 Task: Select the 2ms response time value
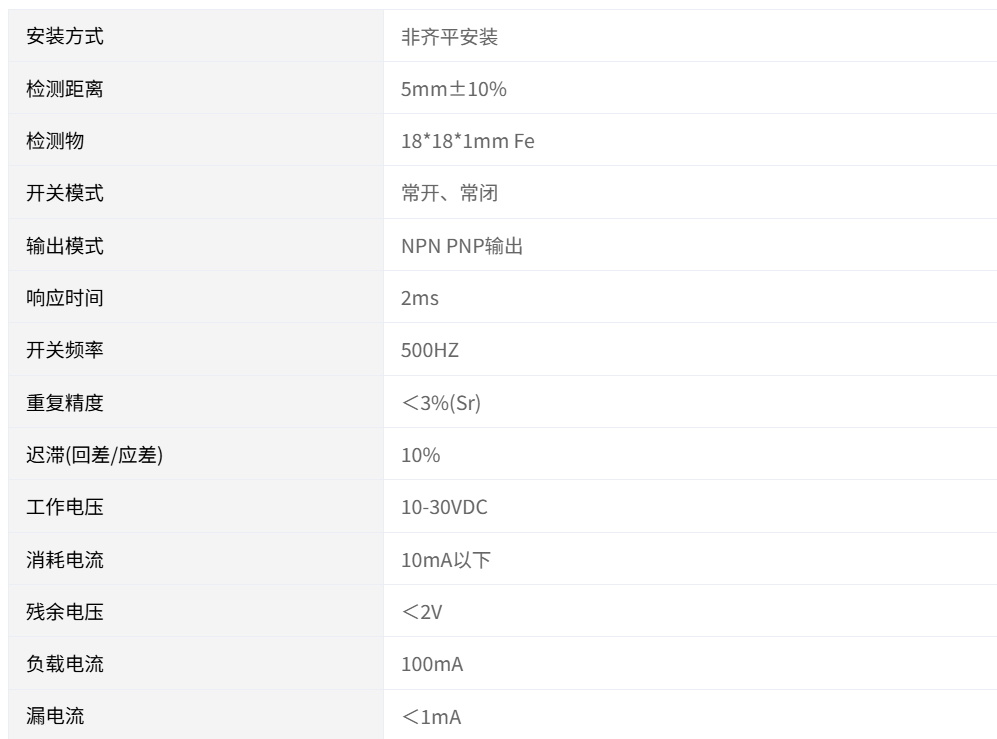420,298
